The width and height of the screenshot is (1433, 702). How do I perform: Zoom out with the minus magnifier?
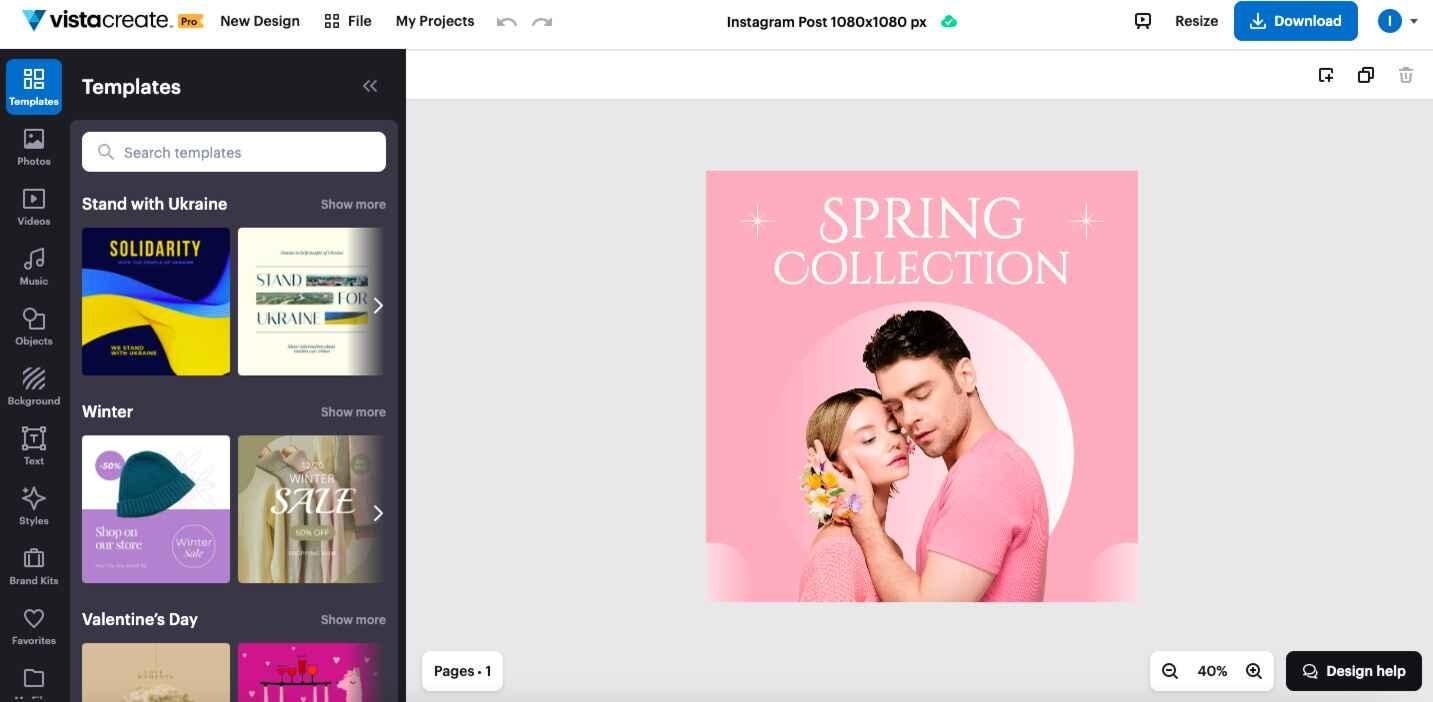pos(1170,671)
